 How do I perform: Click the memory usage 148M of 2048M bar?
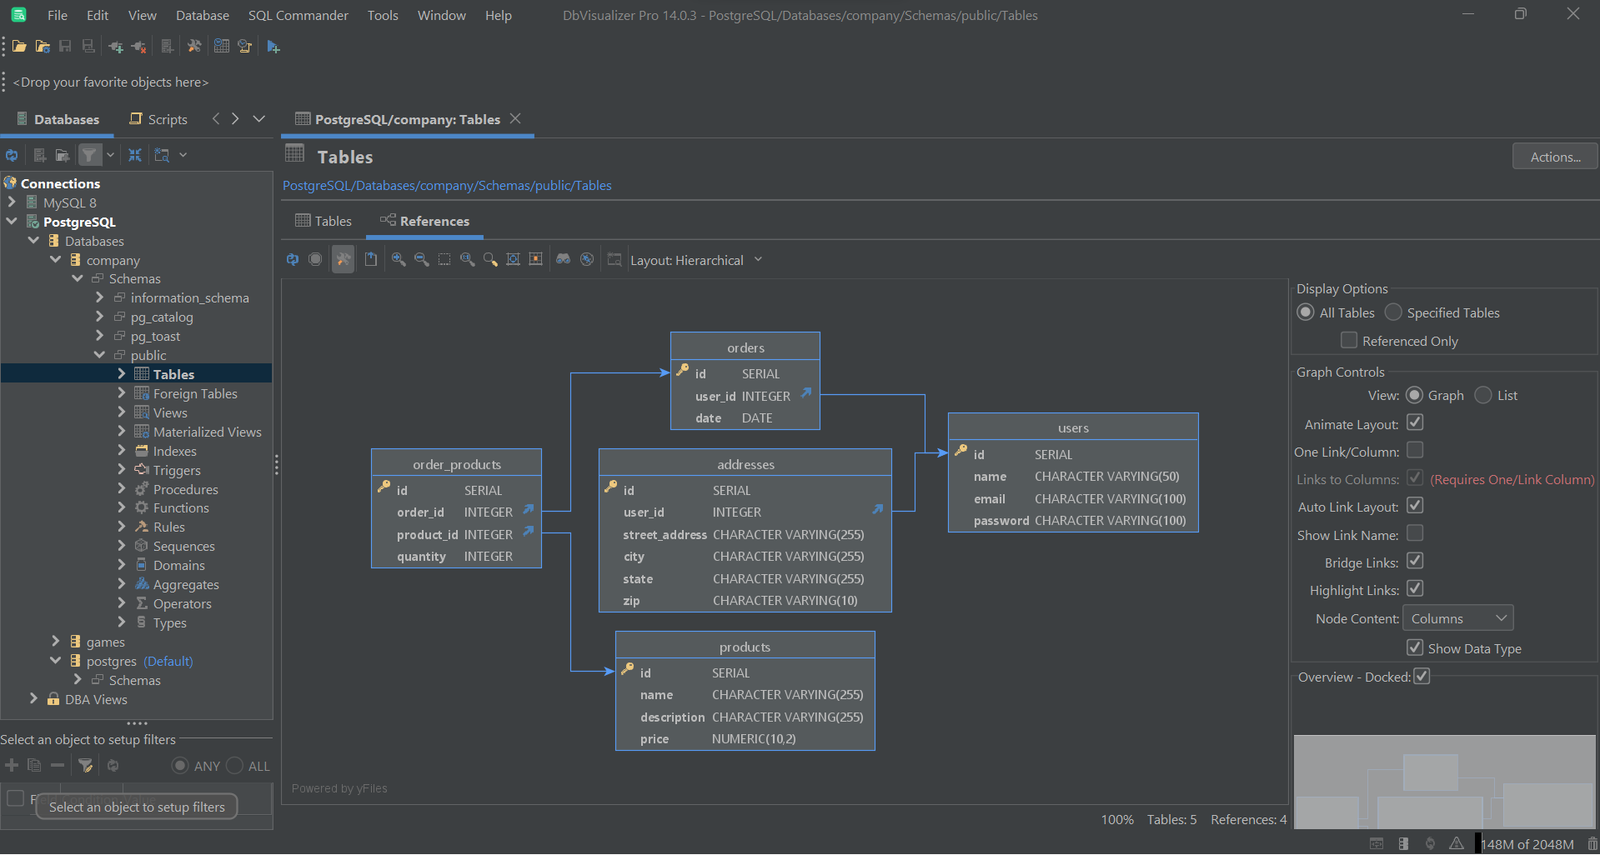pyautogui.click(x=1527, y=843)
